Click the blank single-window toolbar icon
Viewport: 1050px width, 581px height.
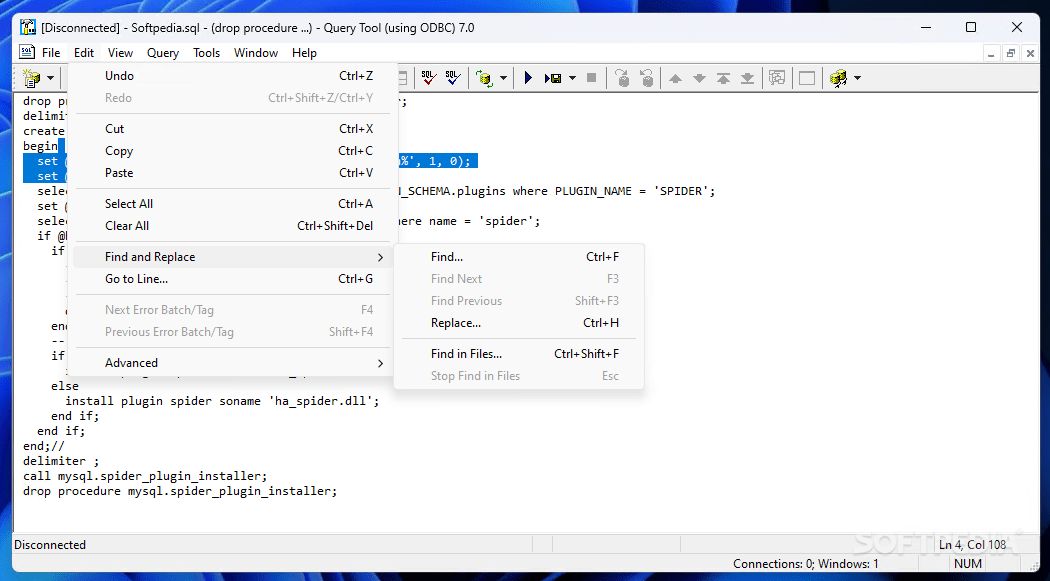[x=807, y=78]
